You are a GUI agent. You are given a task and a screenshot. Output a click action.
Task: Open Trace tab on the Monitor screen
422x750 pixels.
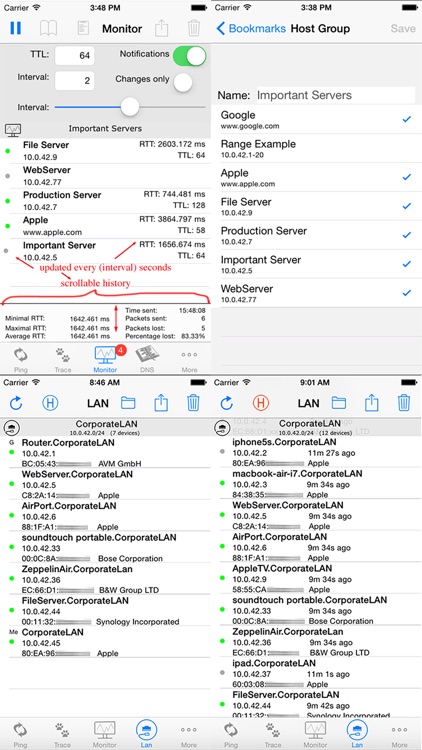click(63, 360)
